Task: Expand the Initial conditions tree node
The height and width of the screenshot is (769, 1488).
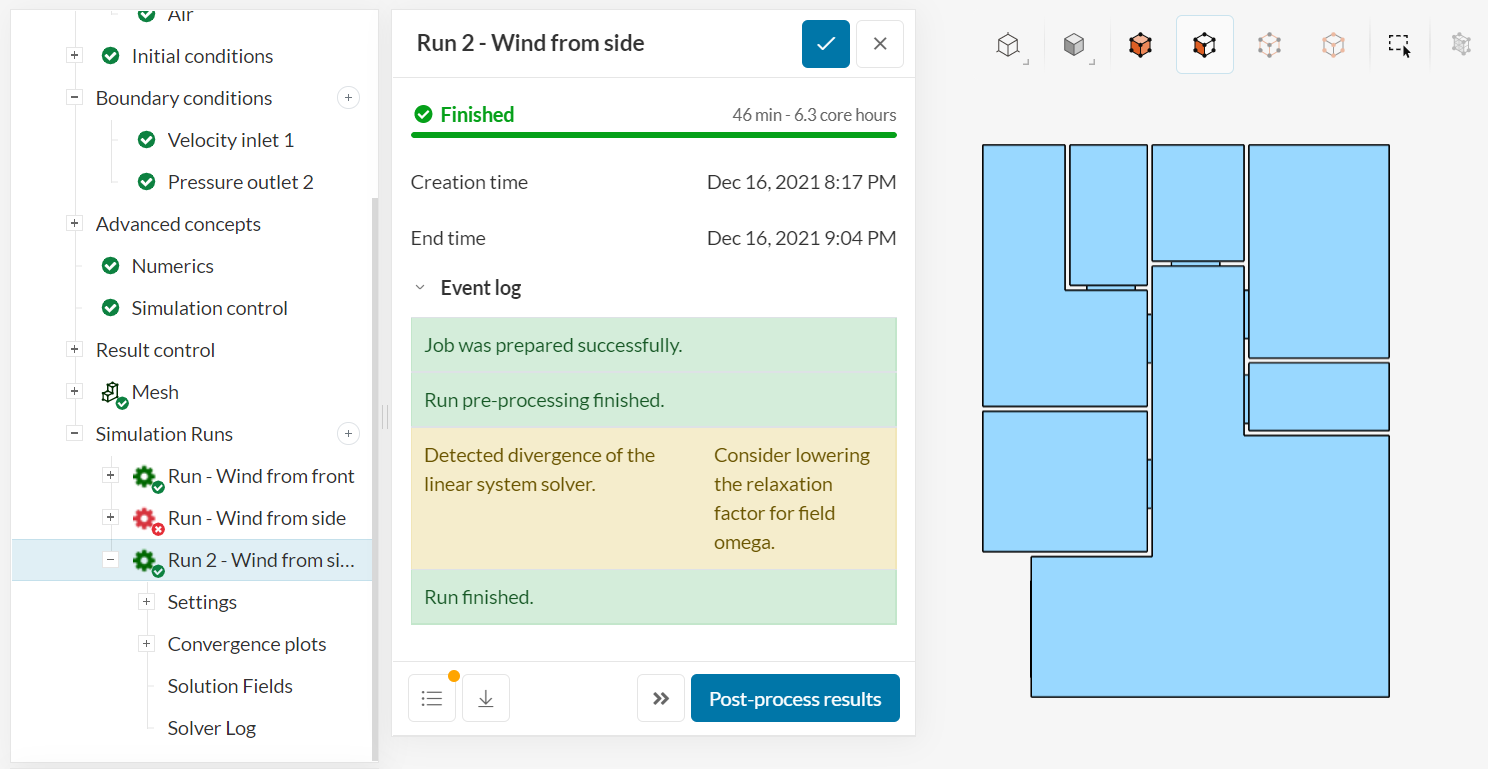Action: (74, 56)
